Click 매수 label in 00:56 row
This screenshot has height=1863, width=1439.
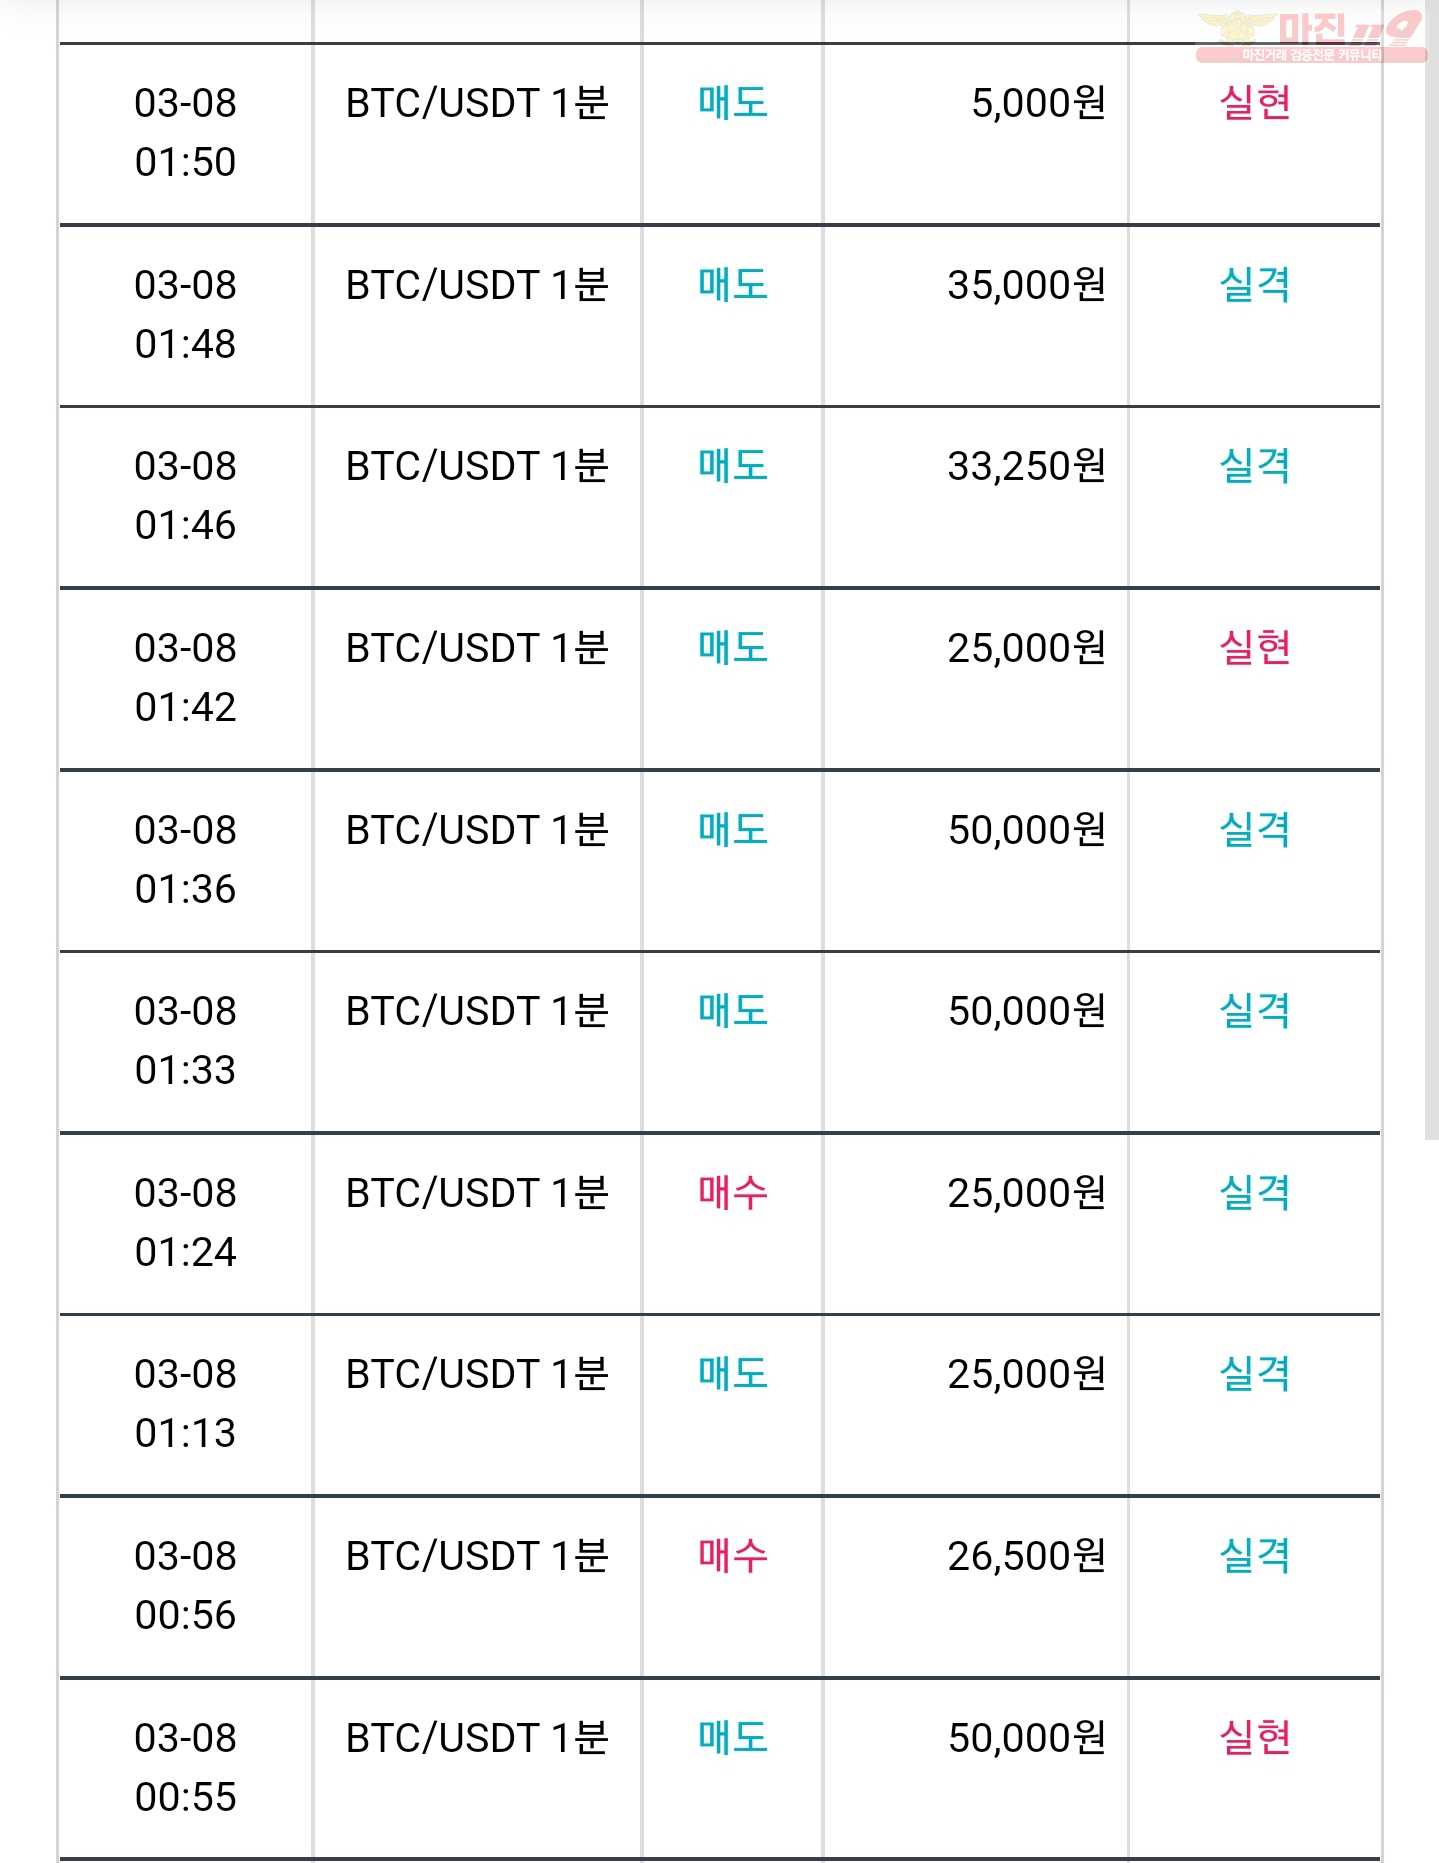733,1556
